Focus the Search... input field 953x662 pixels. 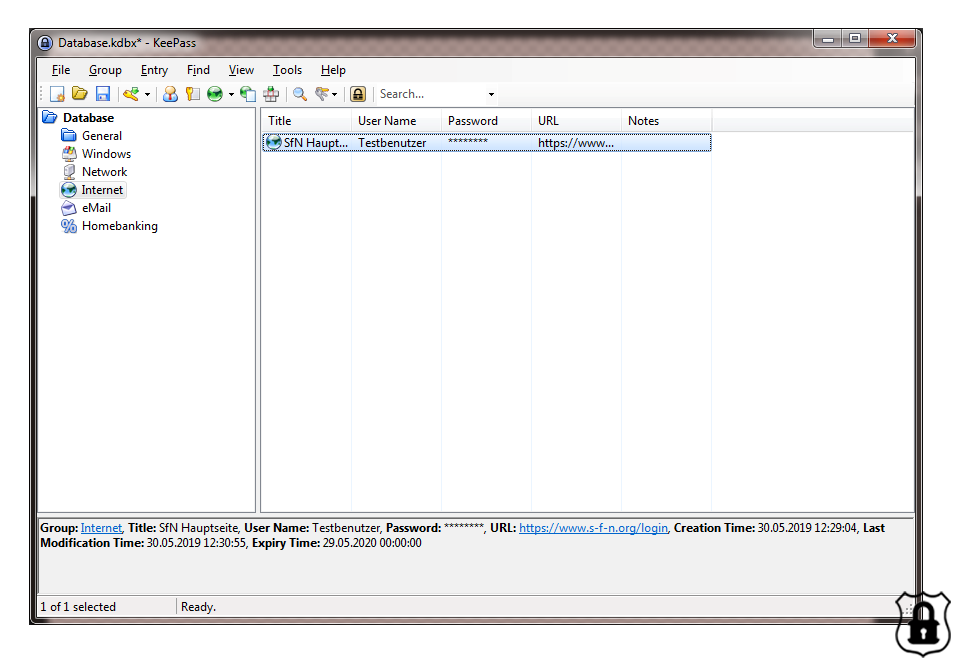431,94
